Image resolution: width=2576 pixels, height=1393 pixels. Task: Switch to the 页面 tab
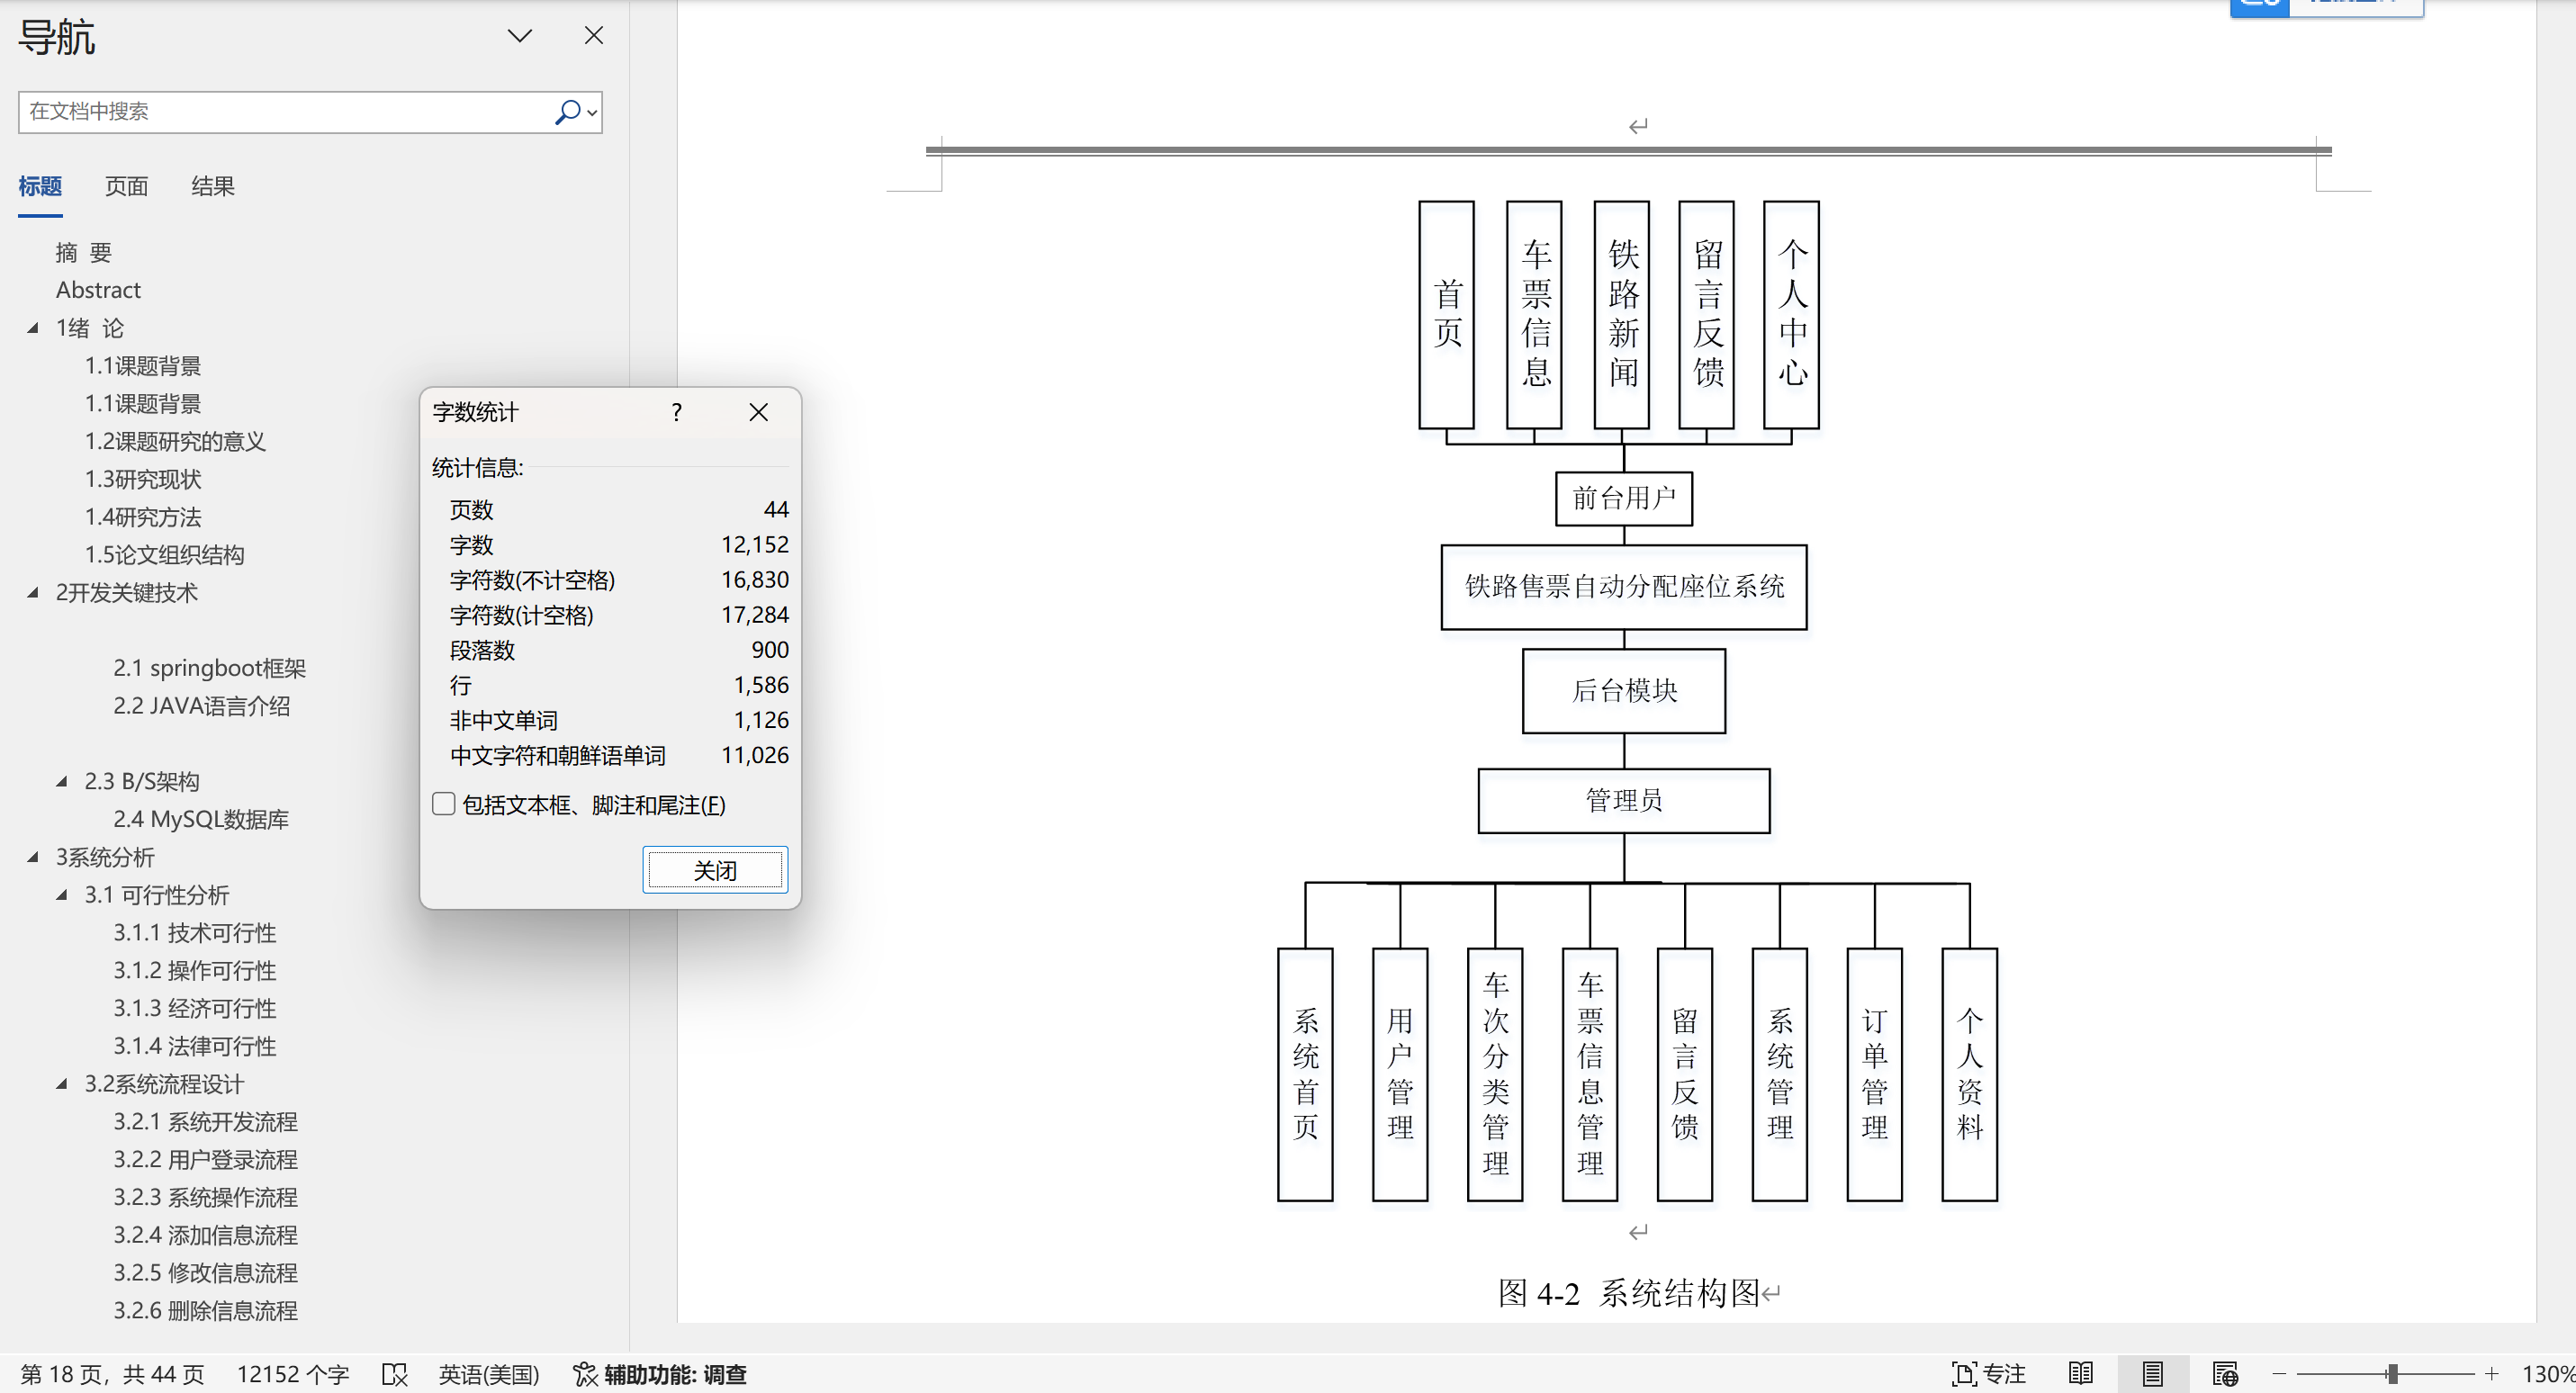126,186
